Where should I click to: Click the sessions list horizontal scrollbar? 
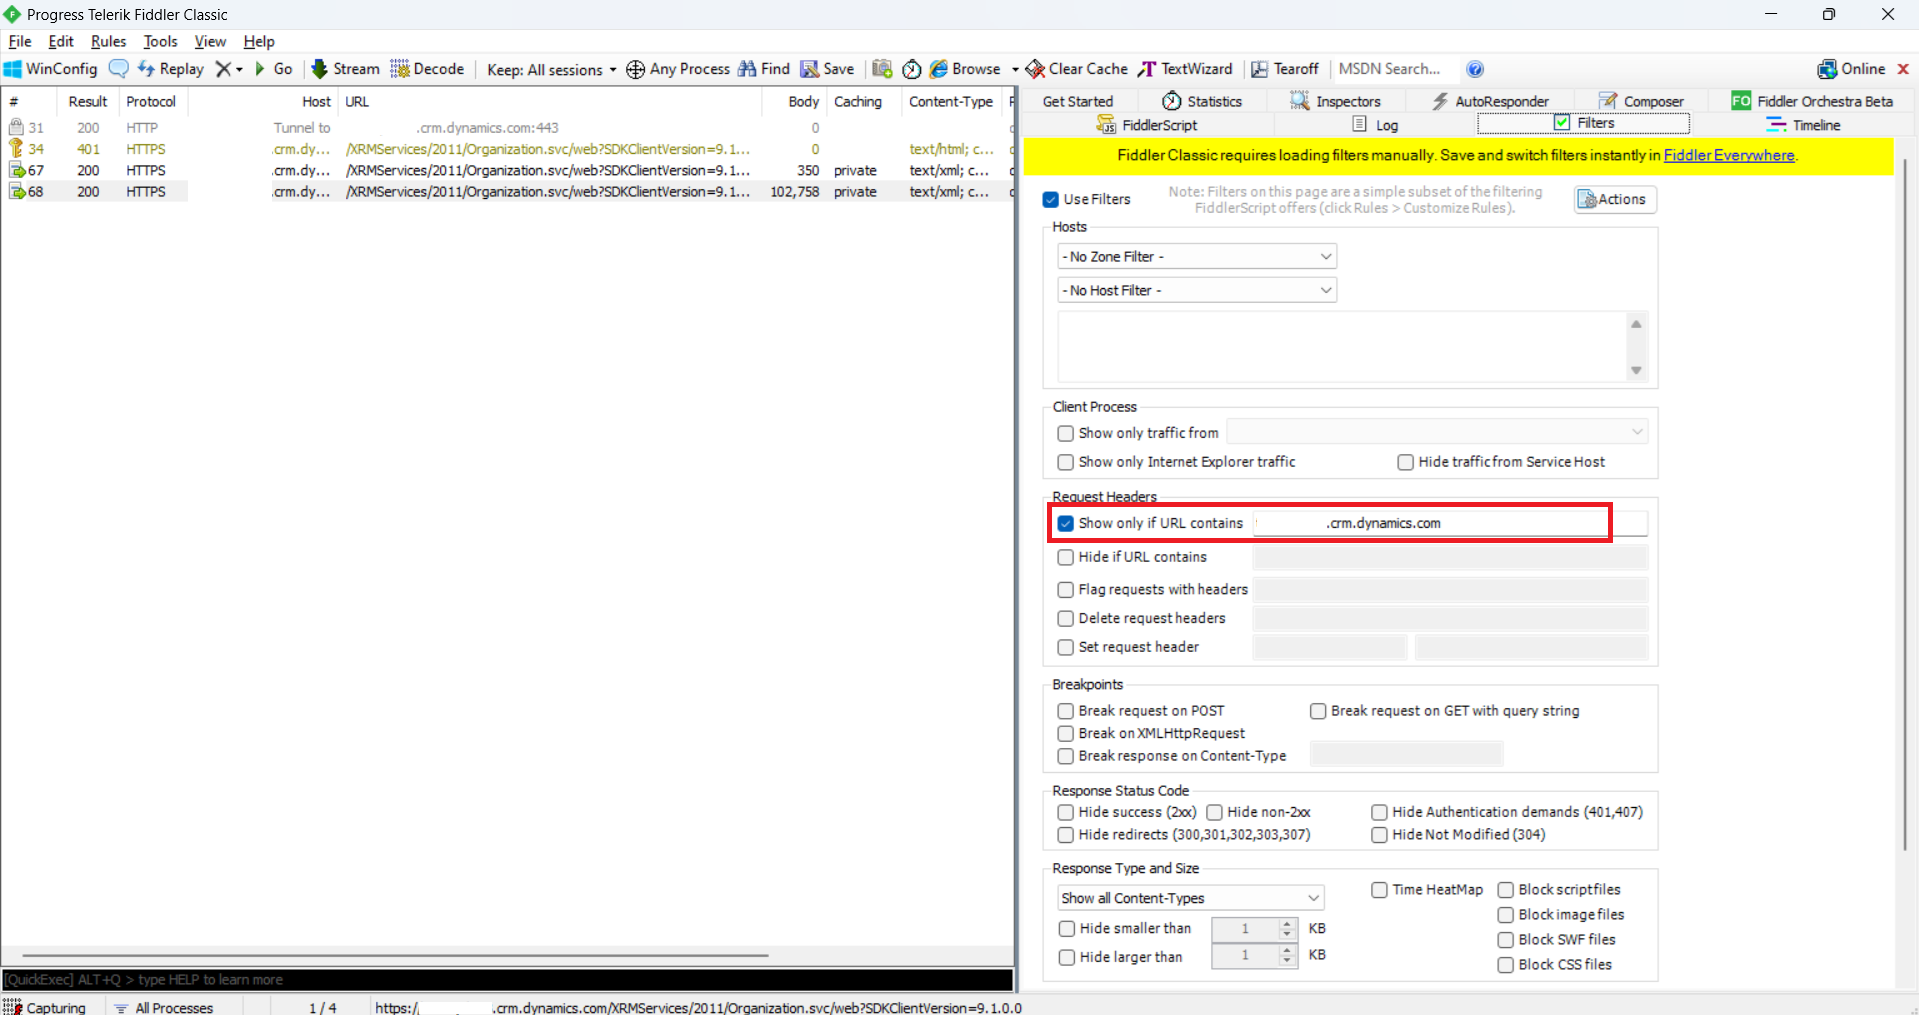pos(396,956)
